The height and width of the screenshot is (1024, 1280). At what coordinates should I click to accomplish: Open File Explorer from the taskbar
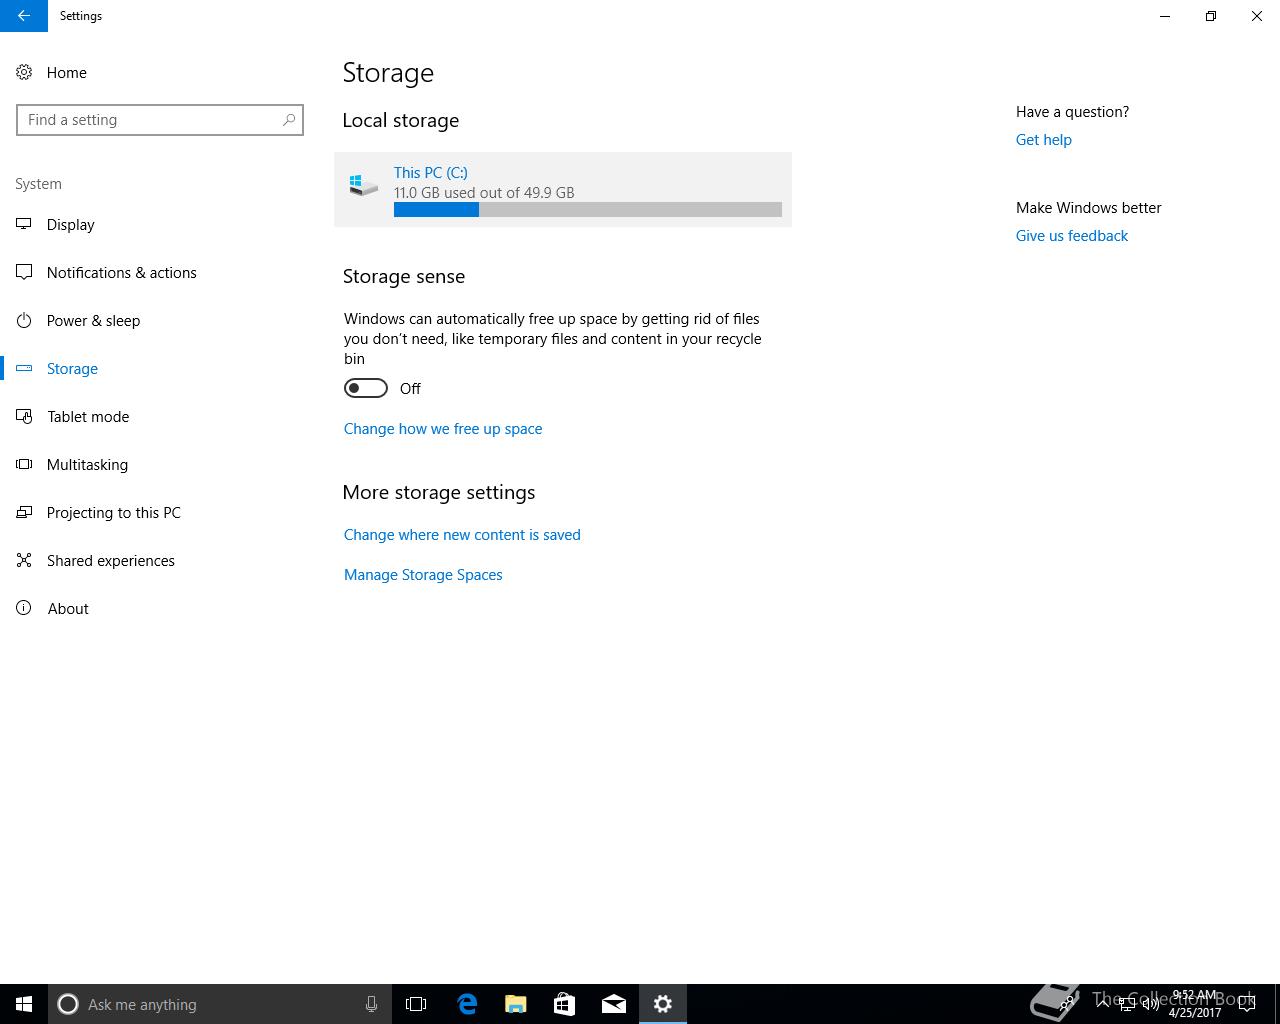pos(516,1004)
